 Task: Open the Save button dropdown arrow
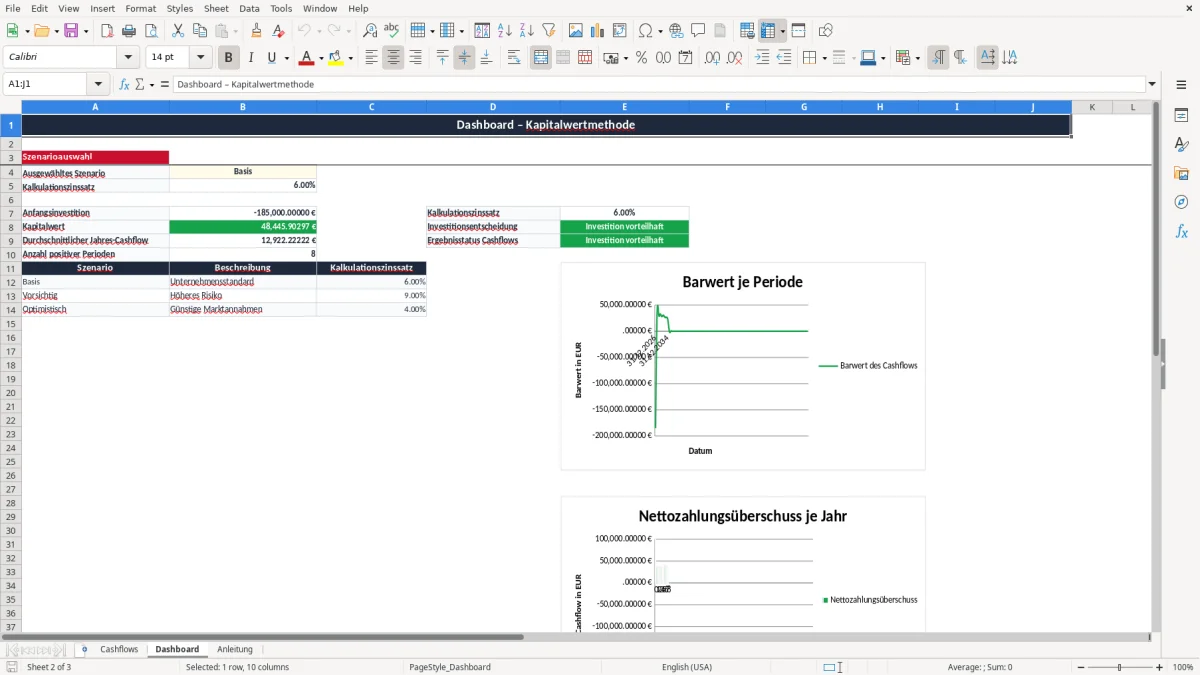[x=86, y=31]
